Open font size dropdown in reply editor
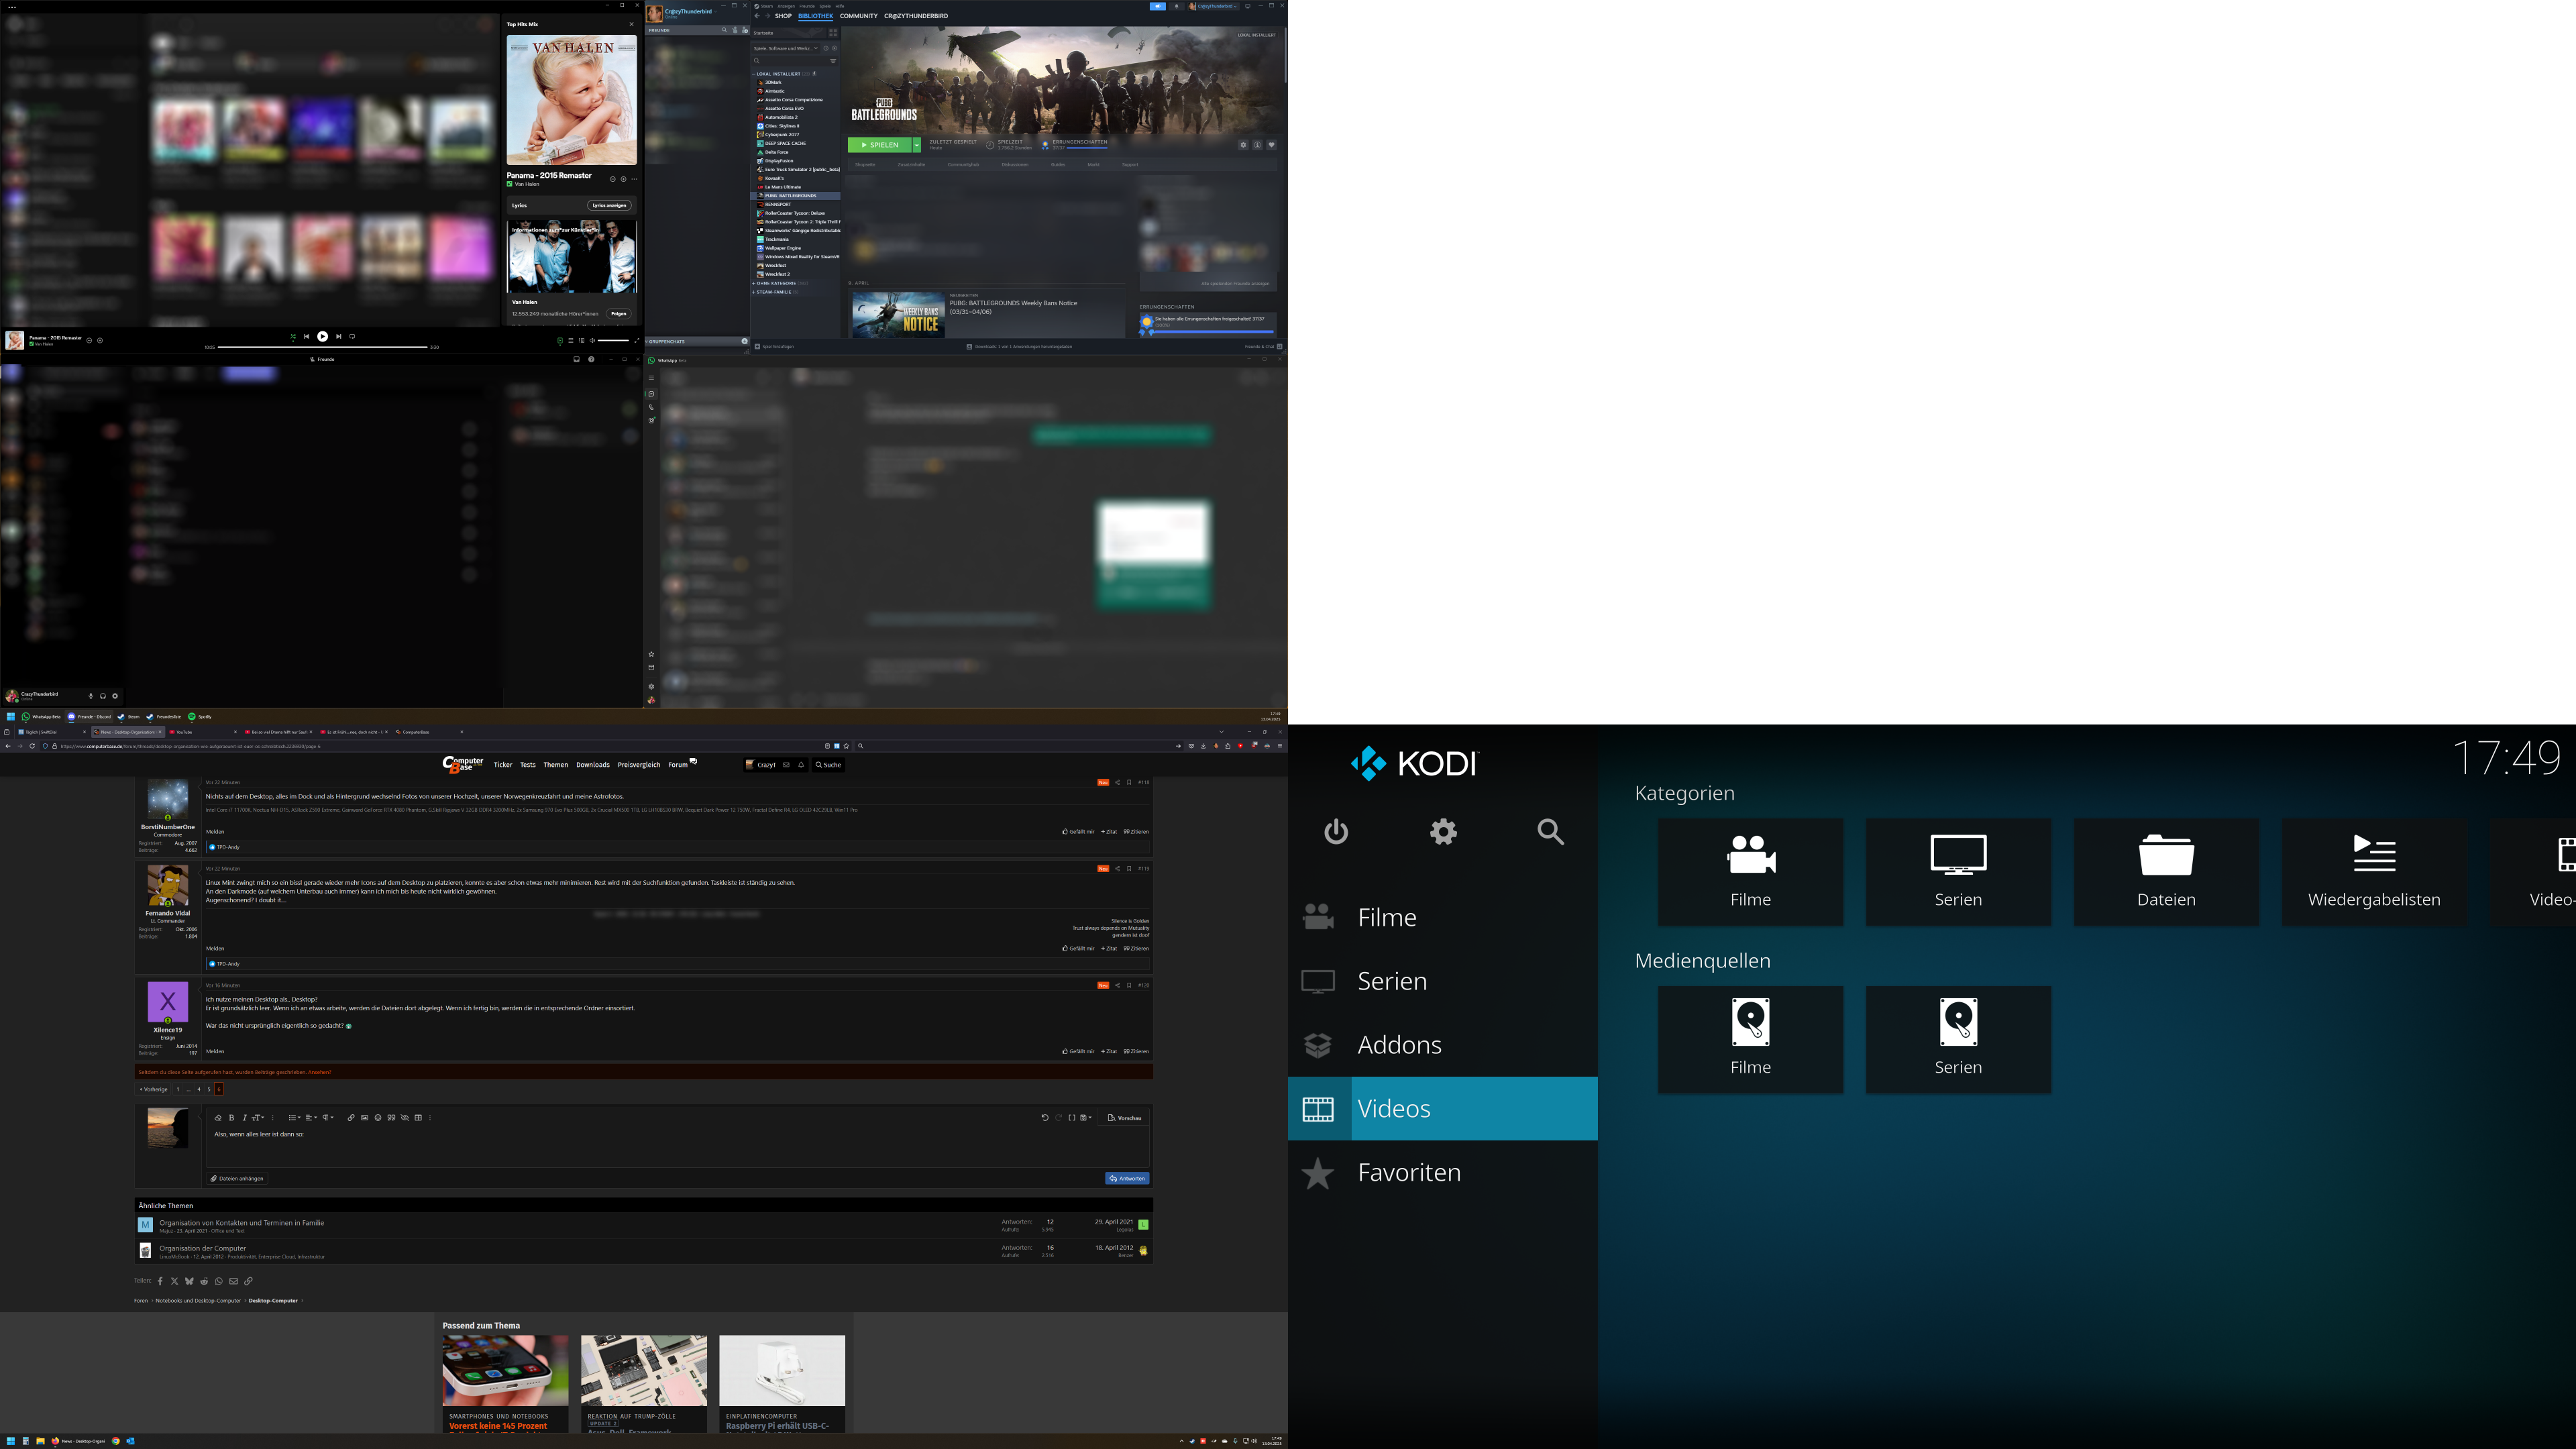 [257, 1118]
